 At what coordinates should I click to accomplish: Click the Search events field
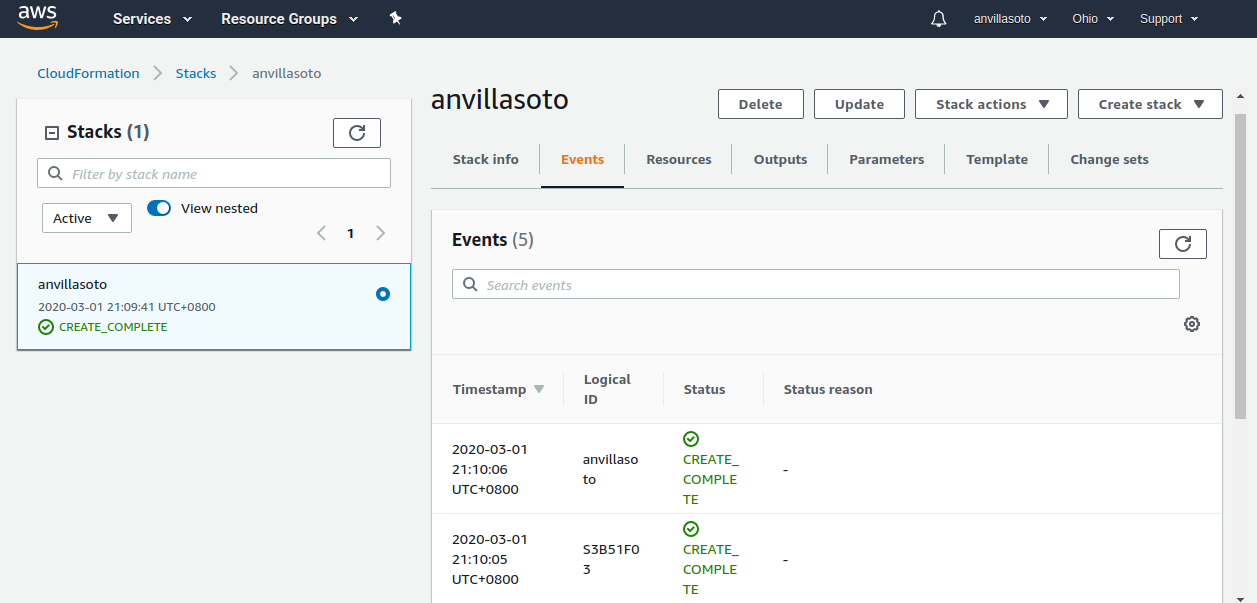pos(816,284)
